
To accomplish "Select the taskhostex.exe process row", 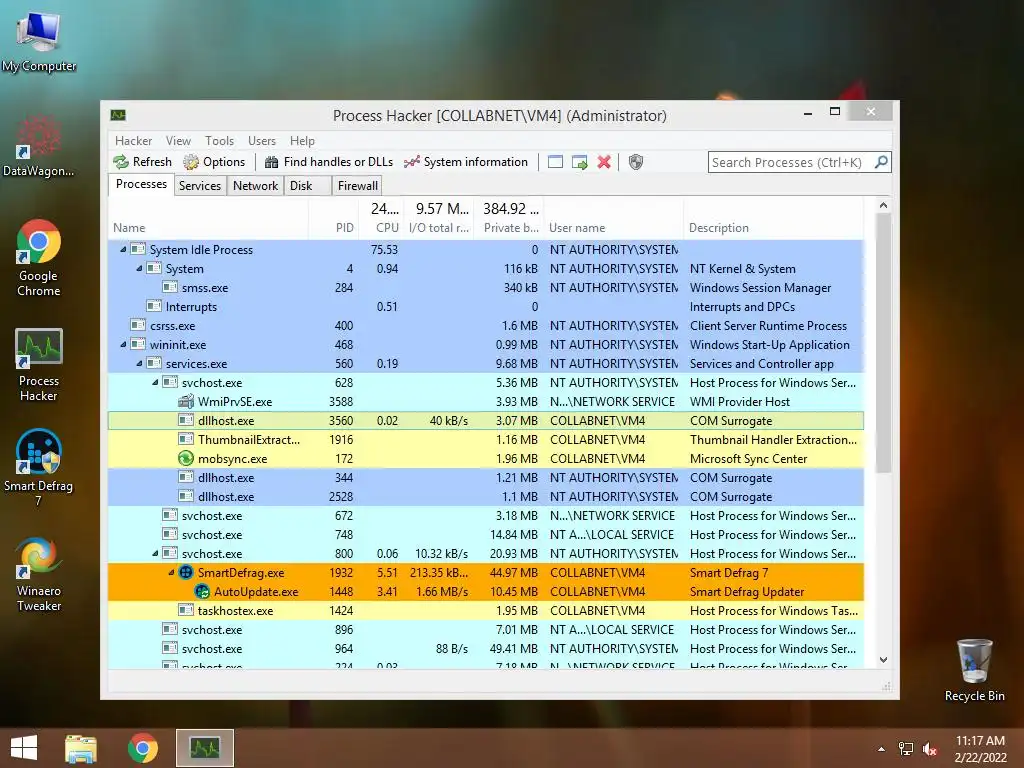I will [x=486, y=611].
